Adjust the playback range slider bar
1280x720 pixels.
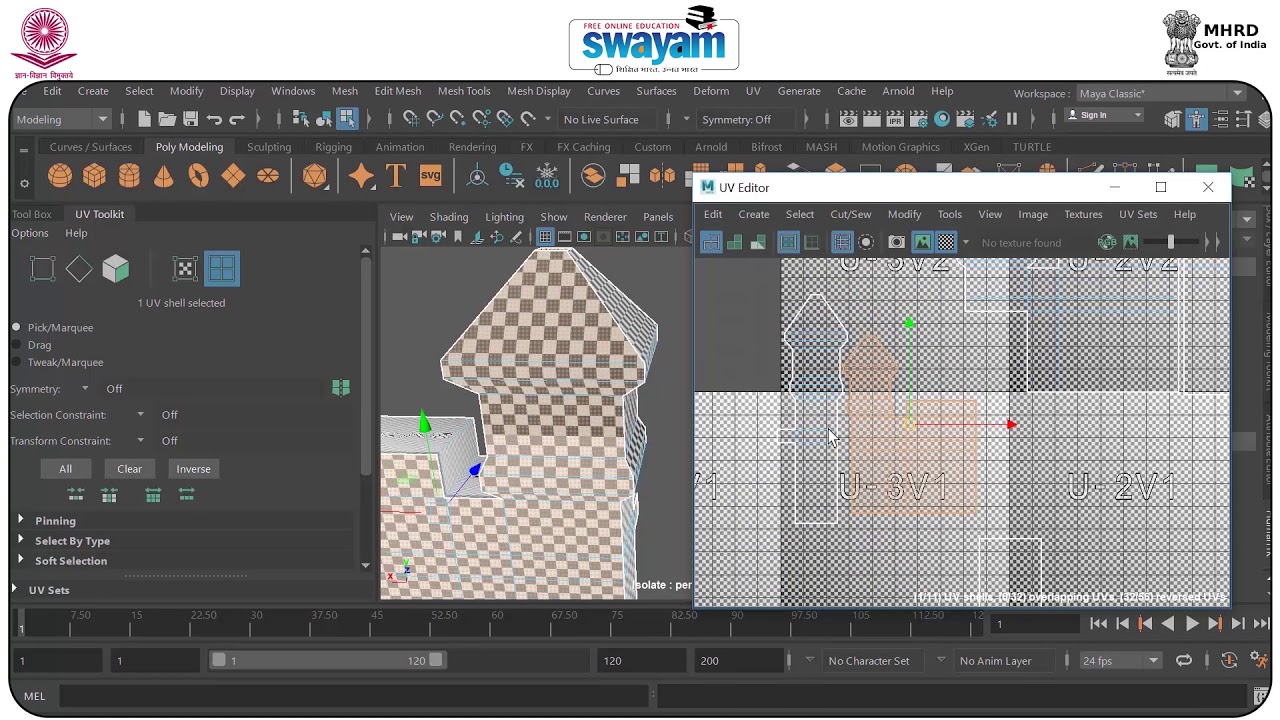coord(327,660)
